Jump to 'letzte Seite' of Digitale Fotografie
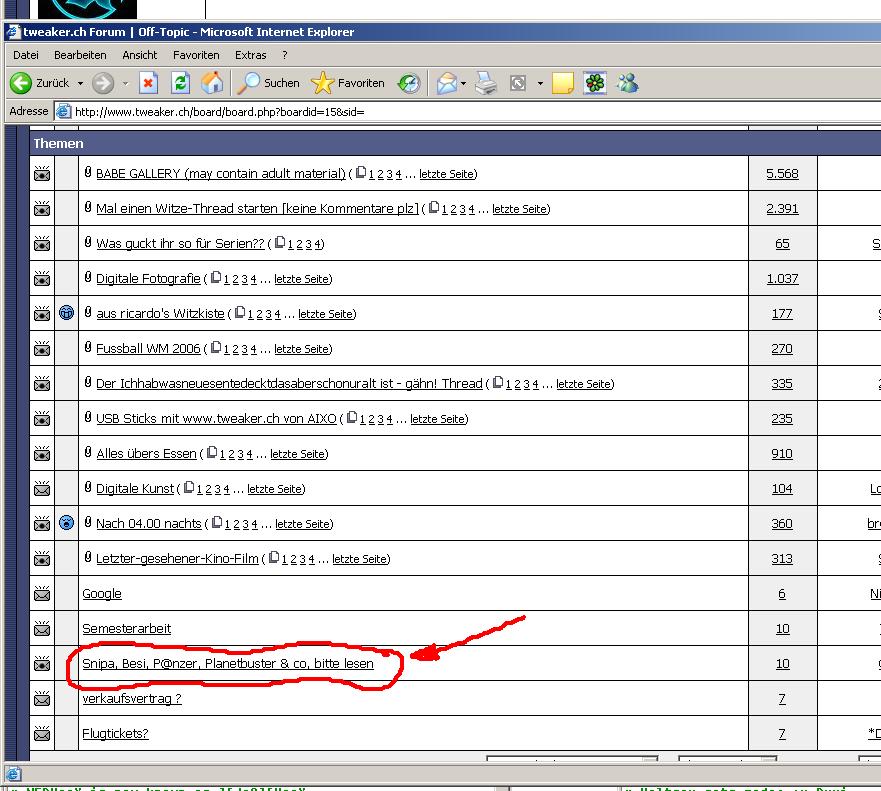The height and width of the screenshot is (791, 881). pyautogui.click(x=302, y=279)
